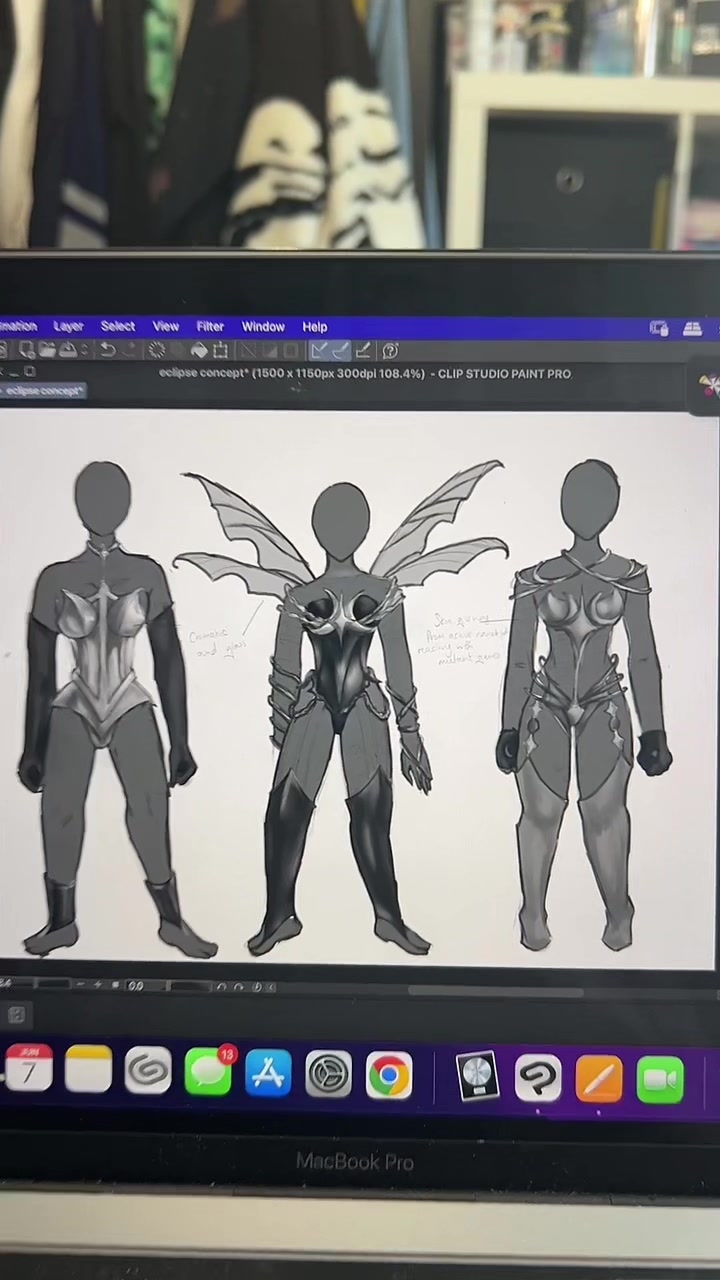Open the View menu
This screenshot has height=1280, width=720.
click(x=165, y=326)
